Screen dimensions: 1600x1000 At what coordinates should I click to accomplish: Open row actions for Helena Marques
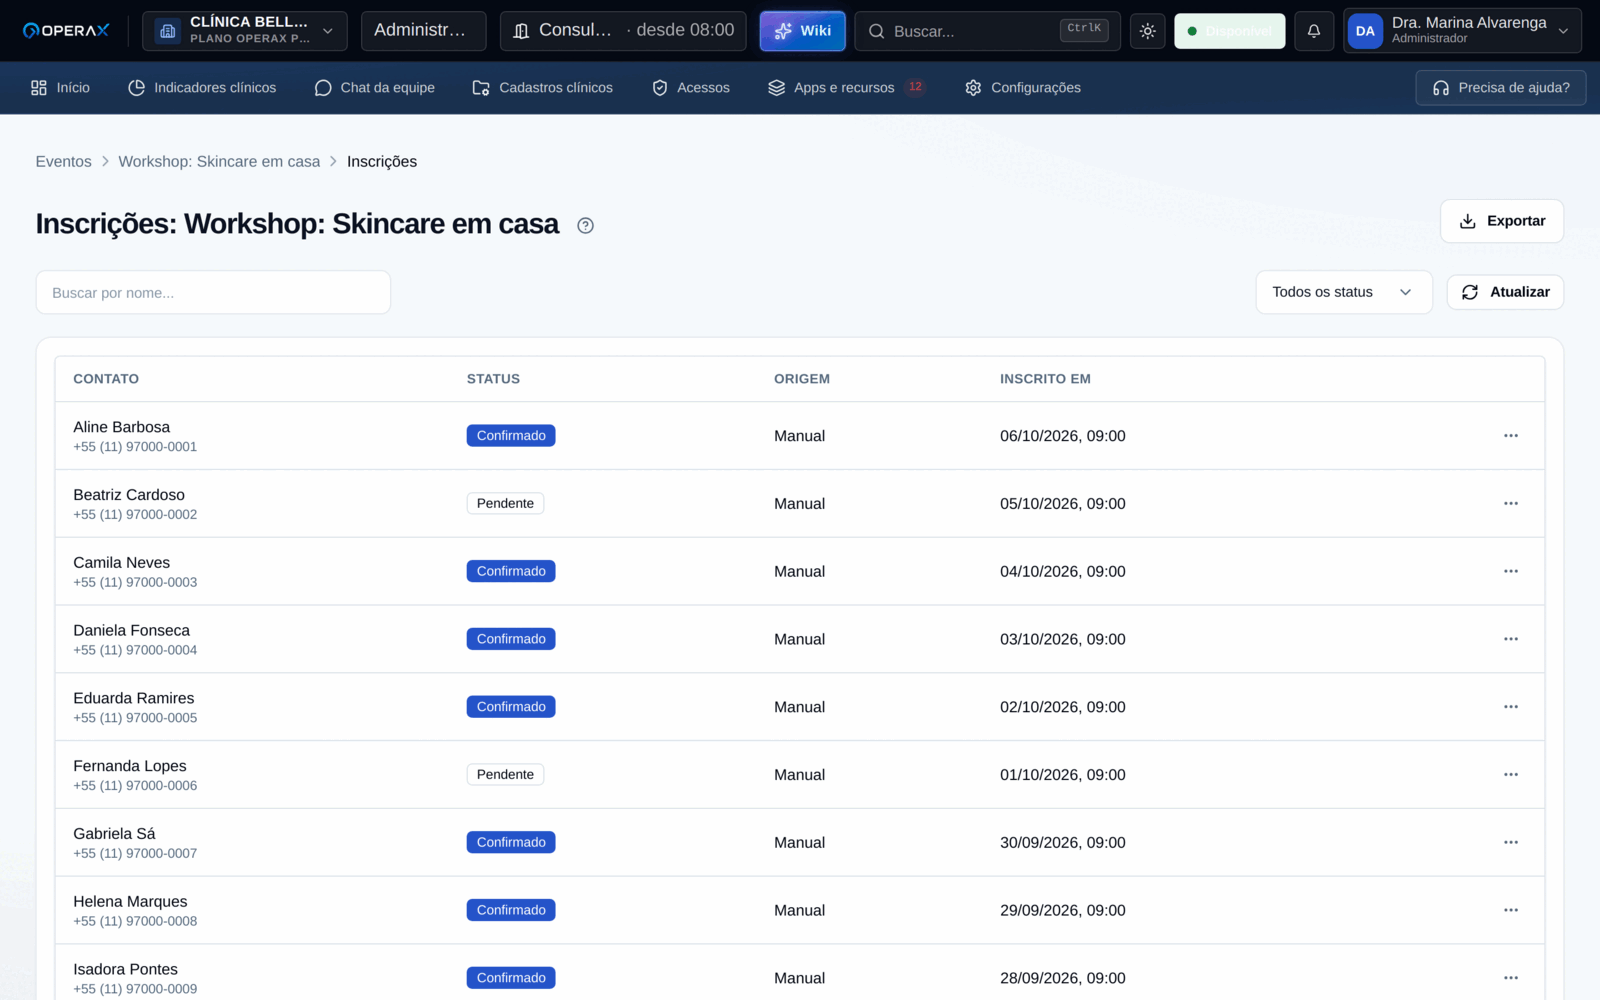click(x=1510, y=910)
